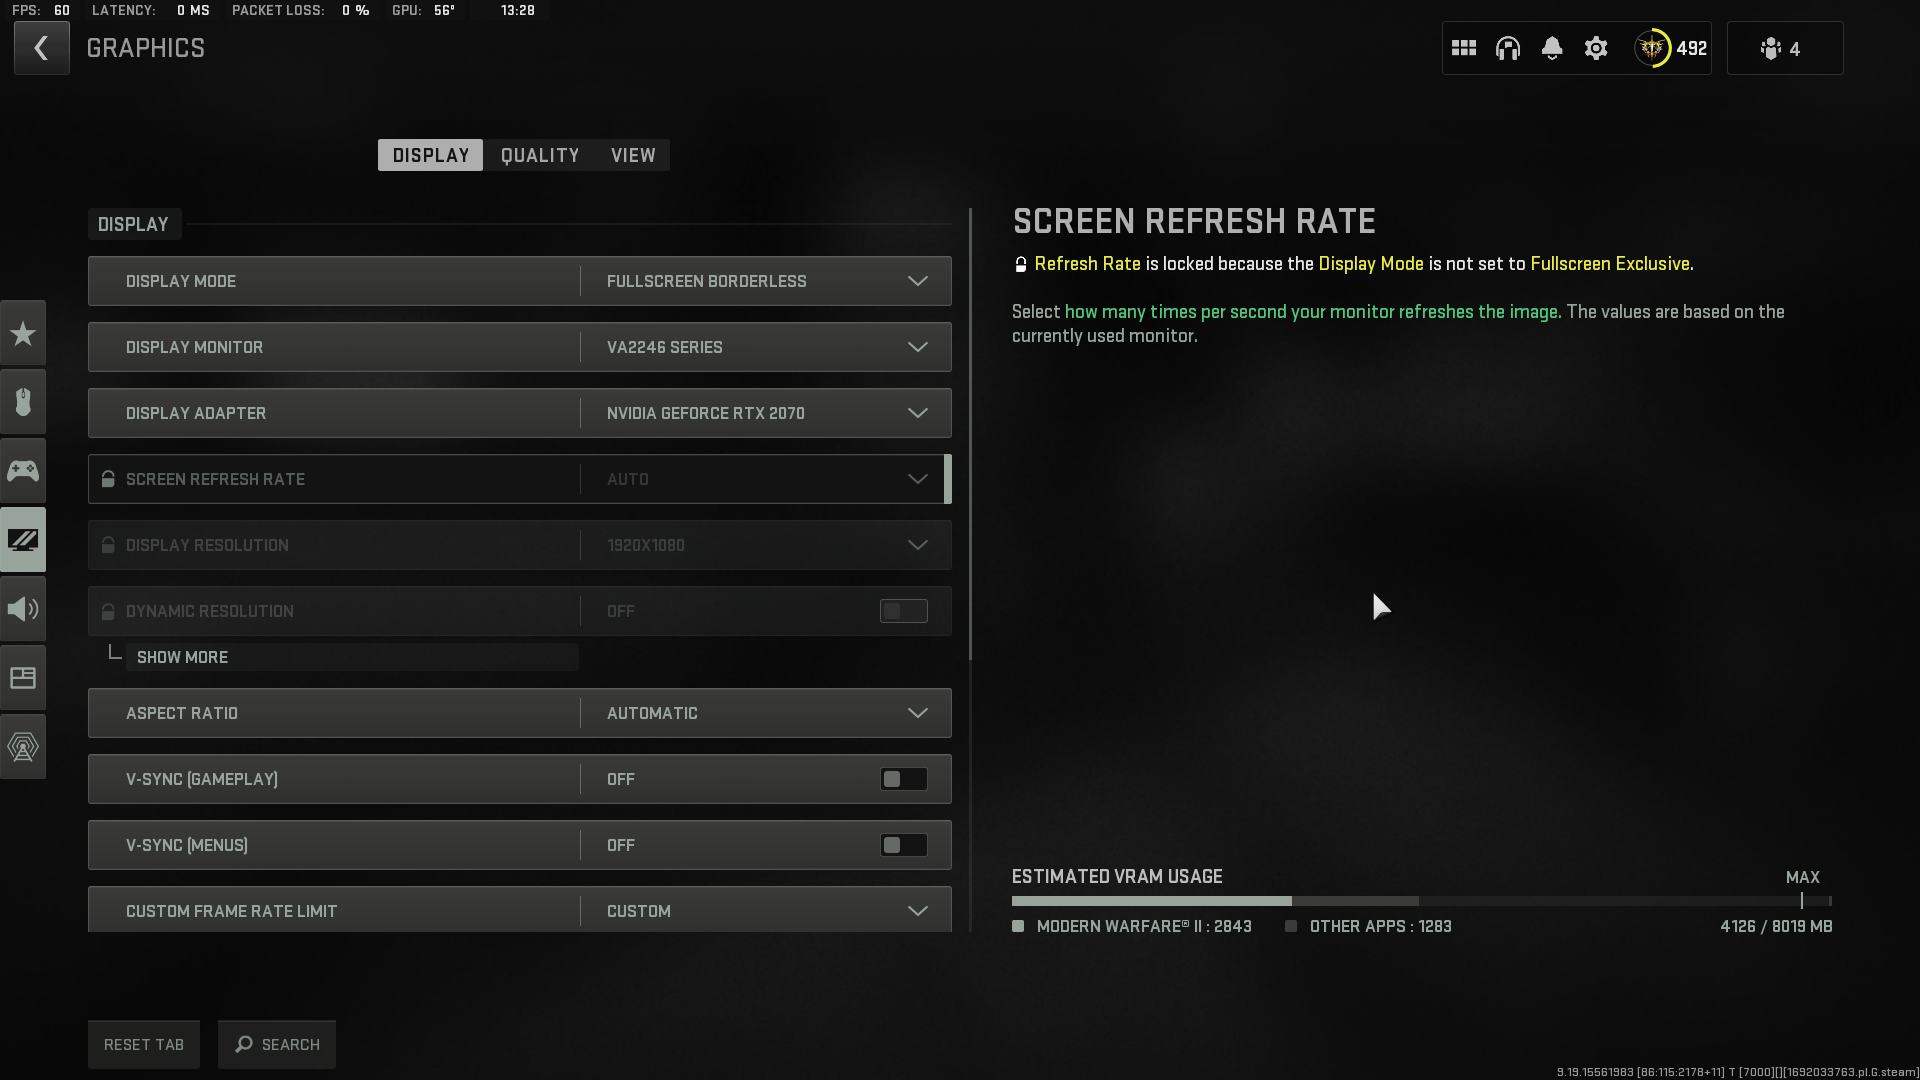Open Audio settings via the speaker icon
Image resolution: width=1920 pixels, height=1080 pixels.
pos(22,608)
